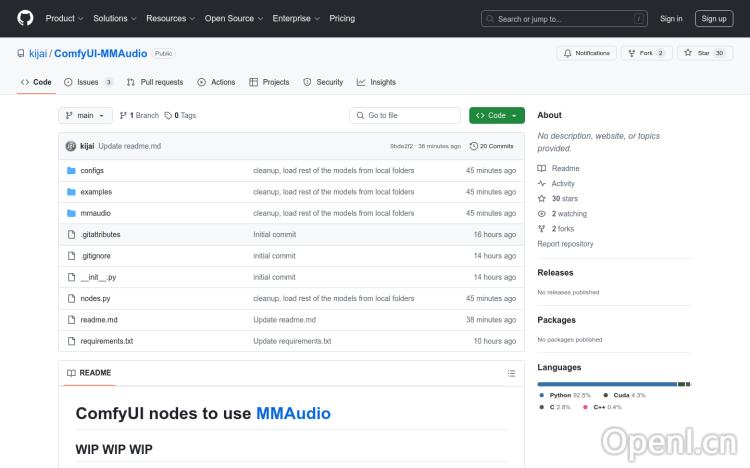The image size is (750, 468).
Task: Star the ComfyUI-MMAudio repository
Action: (x=705, y=53)
